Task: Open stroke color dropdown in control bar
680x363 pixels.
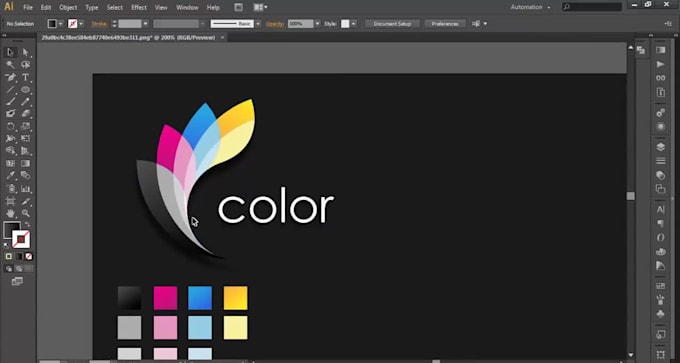Action: click(x=81, y=24)
